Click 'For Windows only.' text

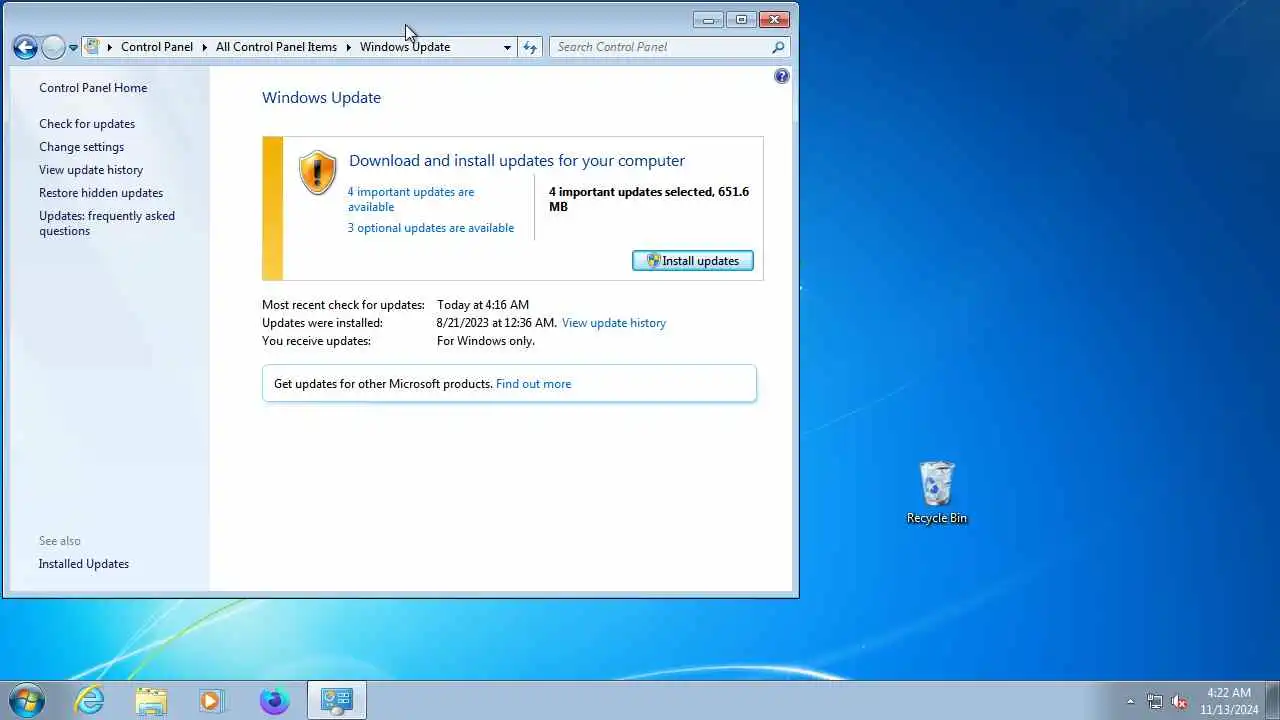[486, 341]
